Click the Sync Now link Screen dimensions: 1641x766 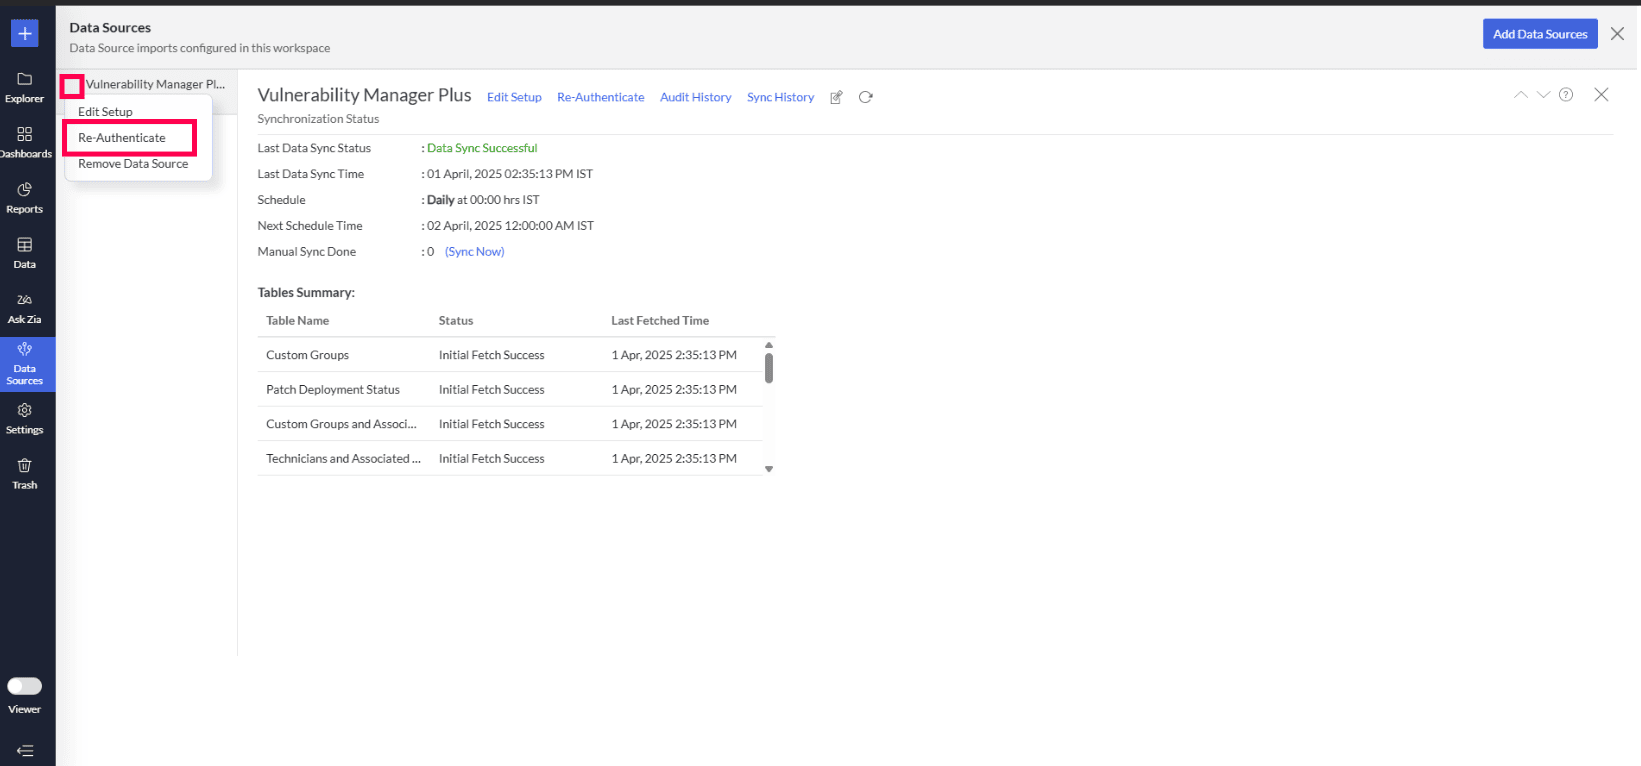(x=474, y=252)
